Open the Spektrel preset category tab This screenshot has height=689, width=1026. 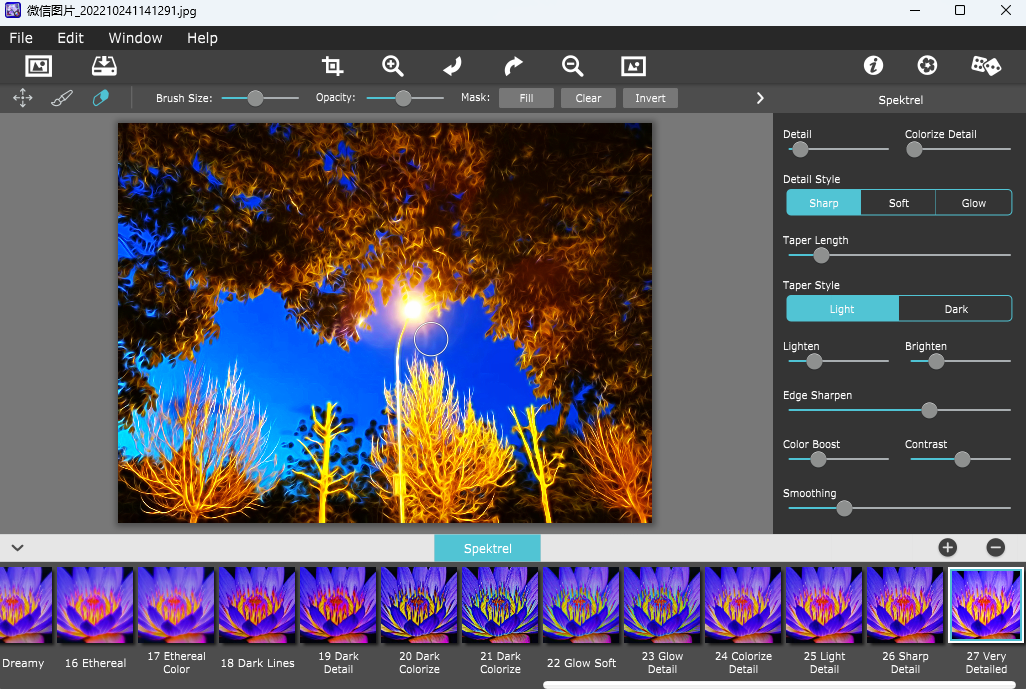(x=487, y=548)
